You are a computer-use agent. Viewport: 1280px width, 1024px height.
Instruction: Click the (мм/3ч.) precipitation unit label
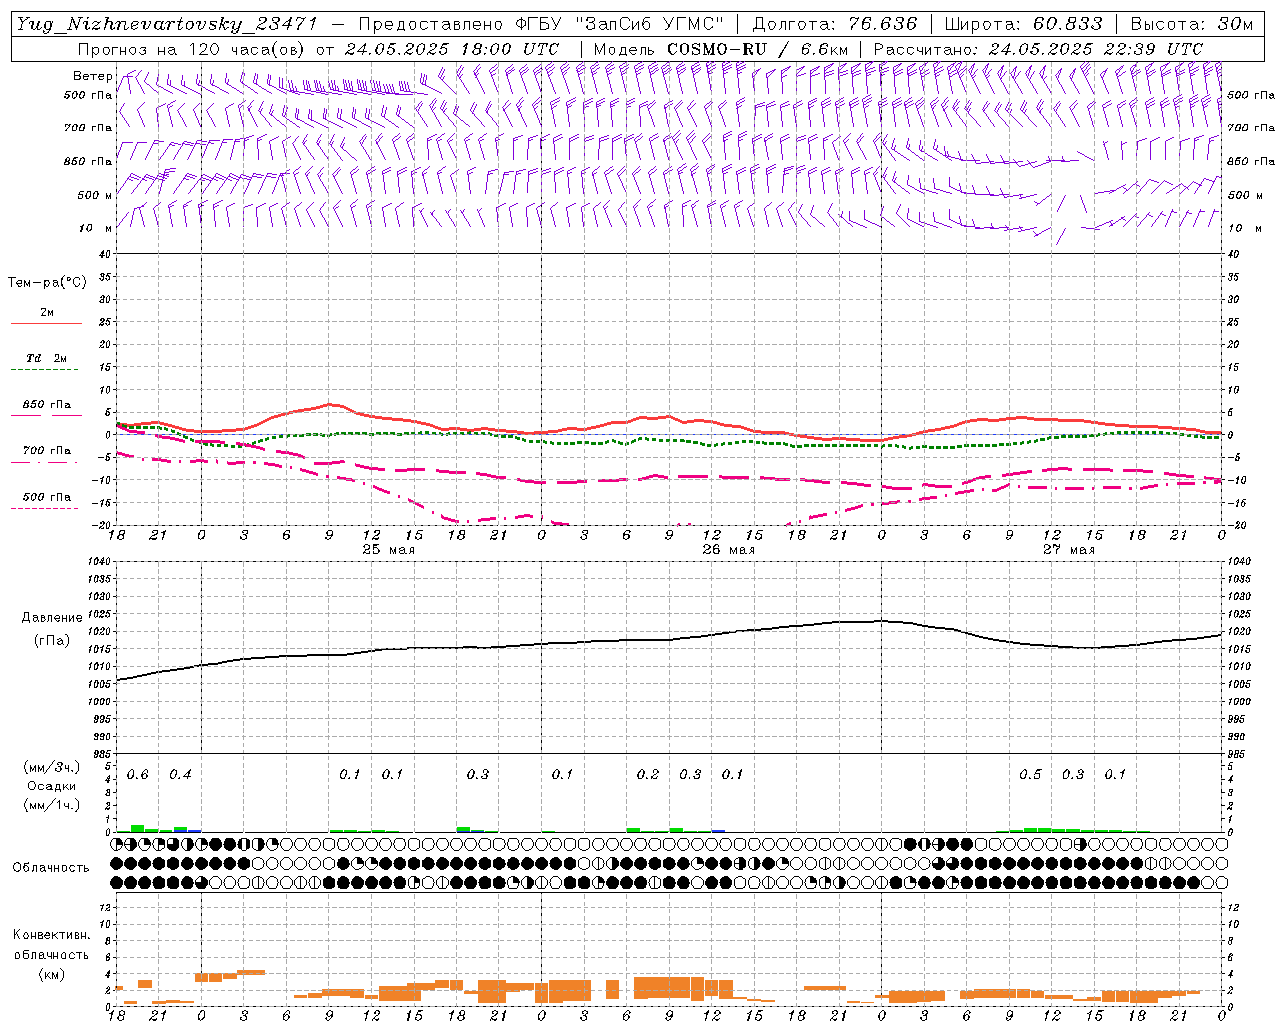click(51, 767)
